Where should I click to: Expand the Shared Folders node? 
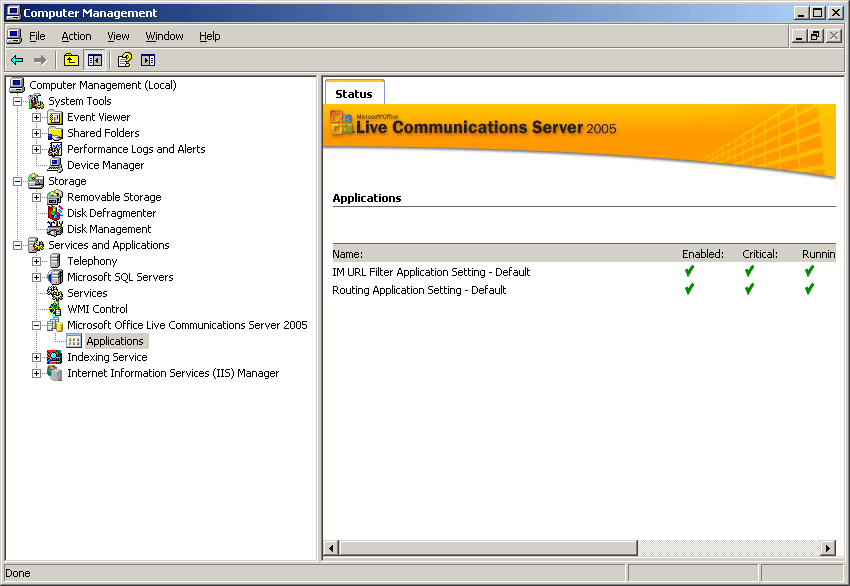coord(36,133)
